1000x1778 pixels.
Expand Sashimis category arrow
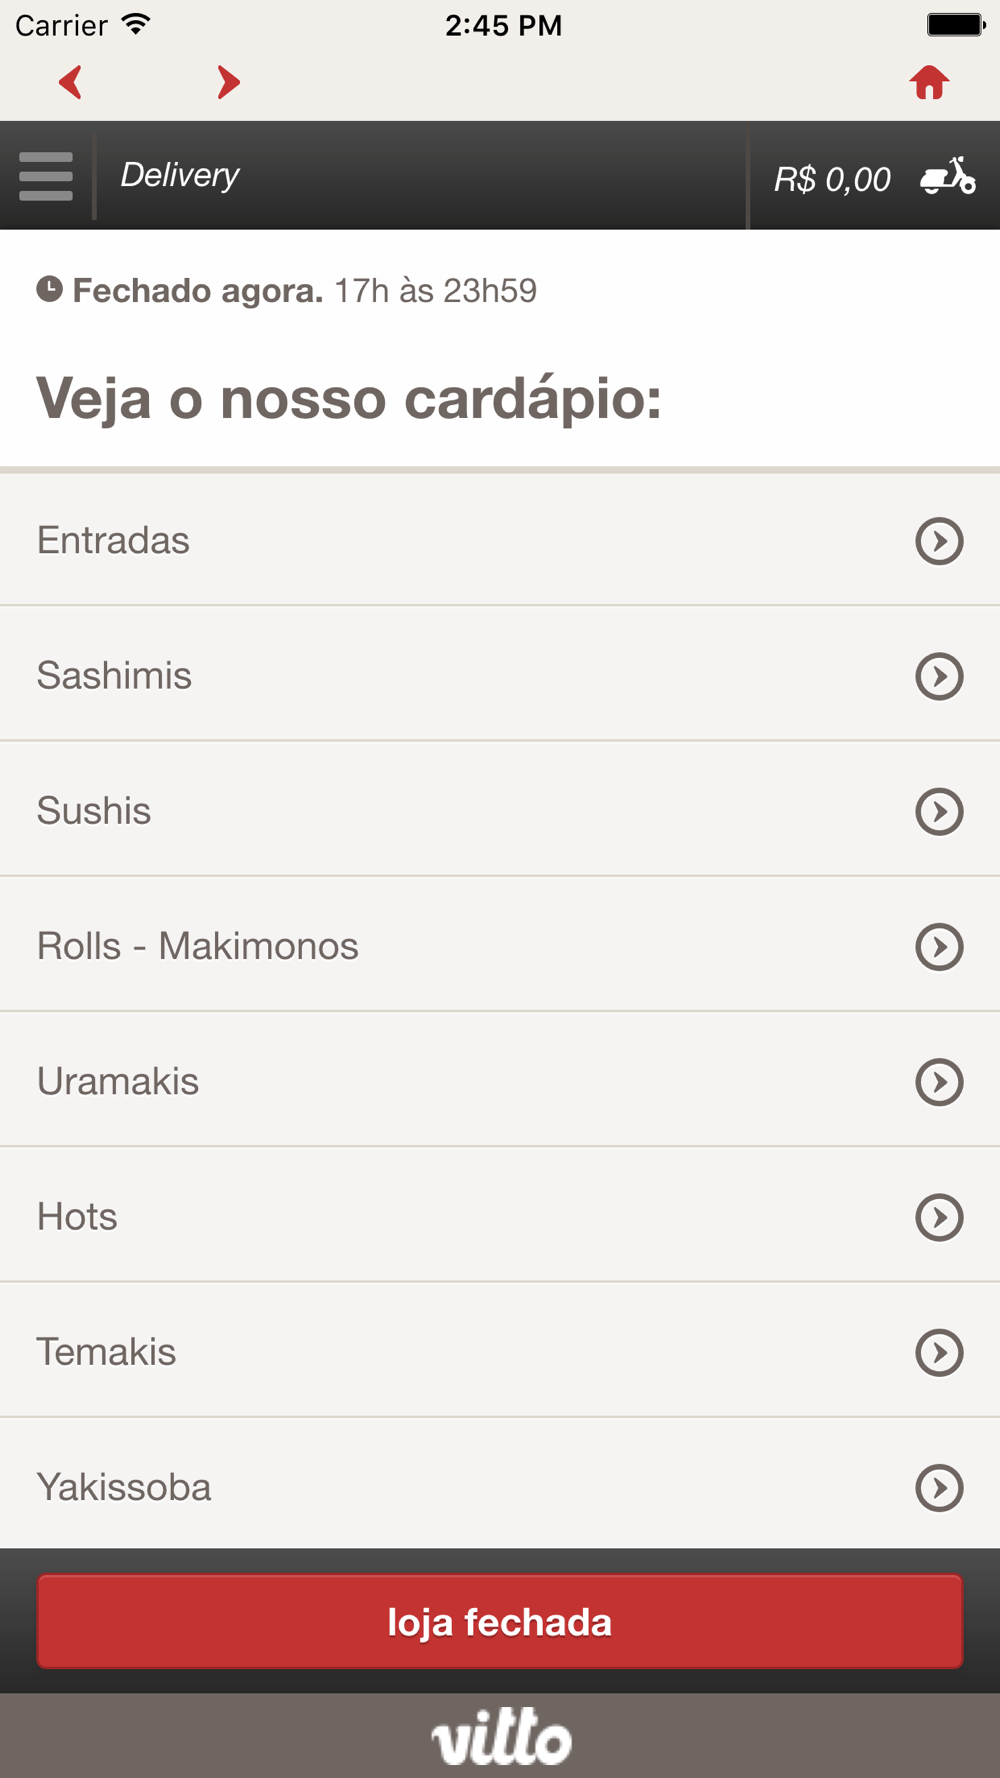pyautogui.click(x=939, y=676)
